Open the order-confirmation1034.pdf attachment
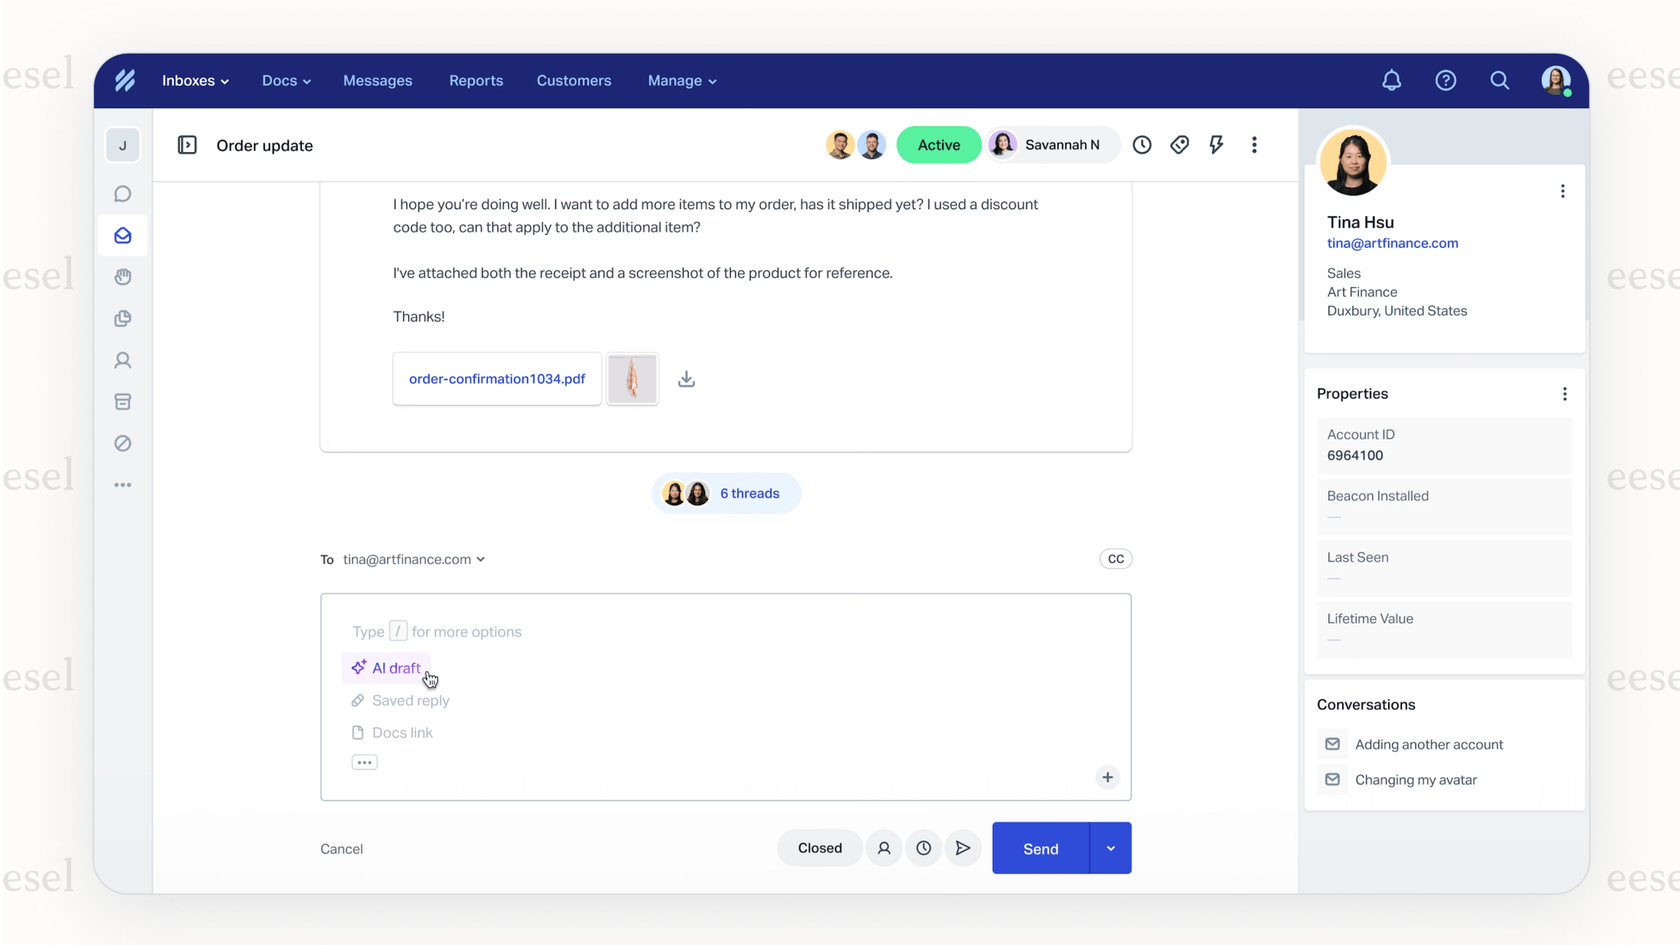Image resolution: width=1680 pixels, height=945 pixels. pos(497,378)
